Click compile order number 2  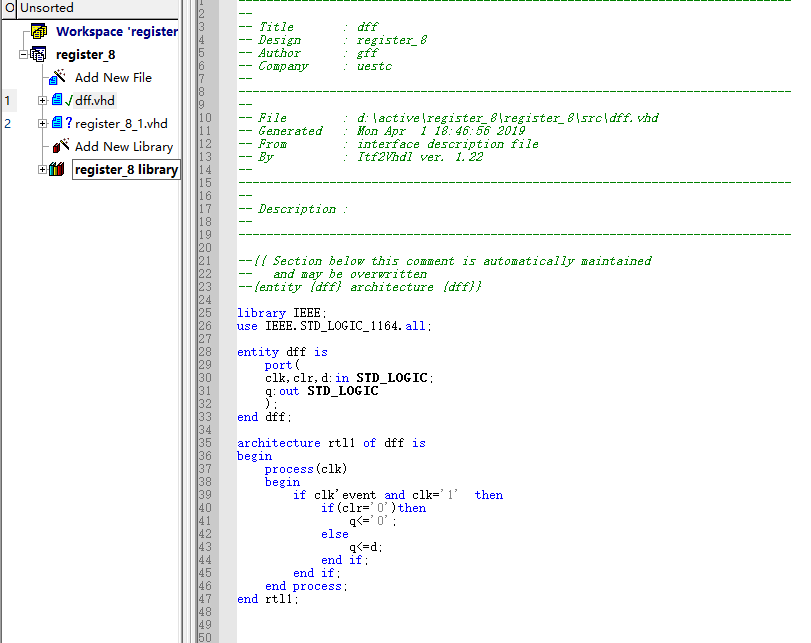tap(7, 124)
